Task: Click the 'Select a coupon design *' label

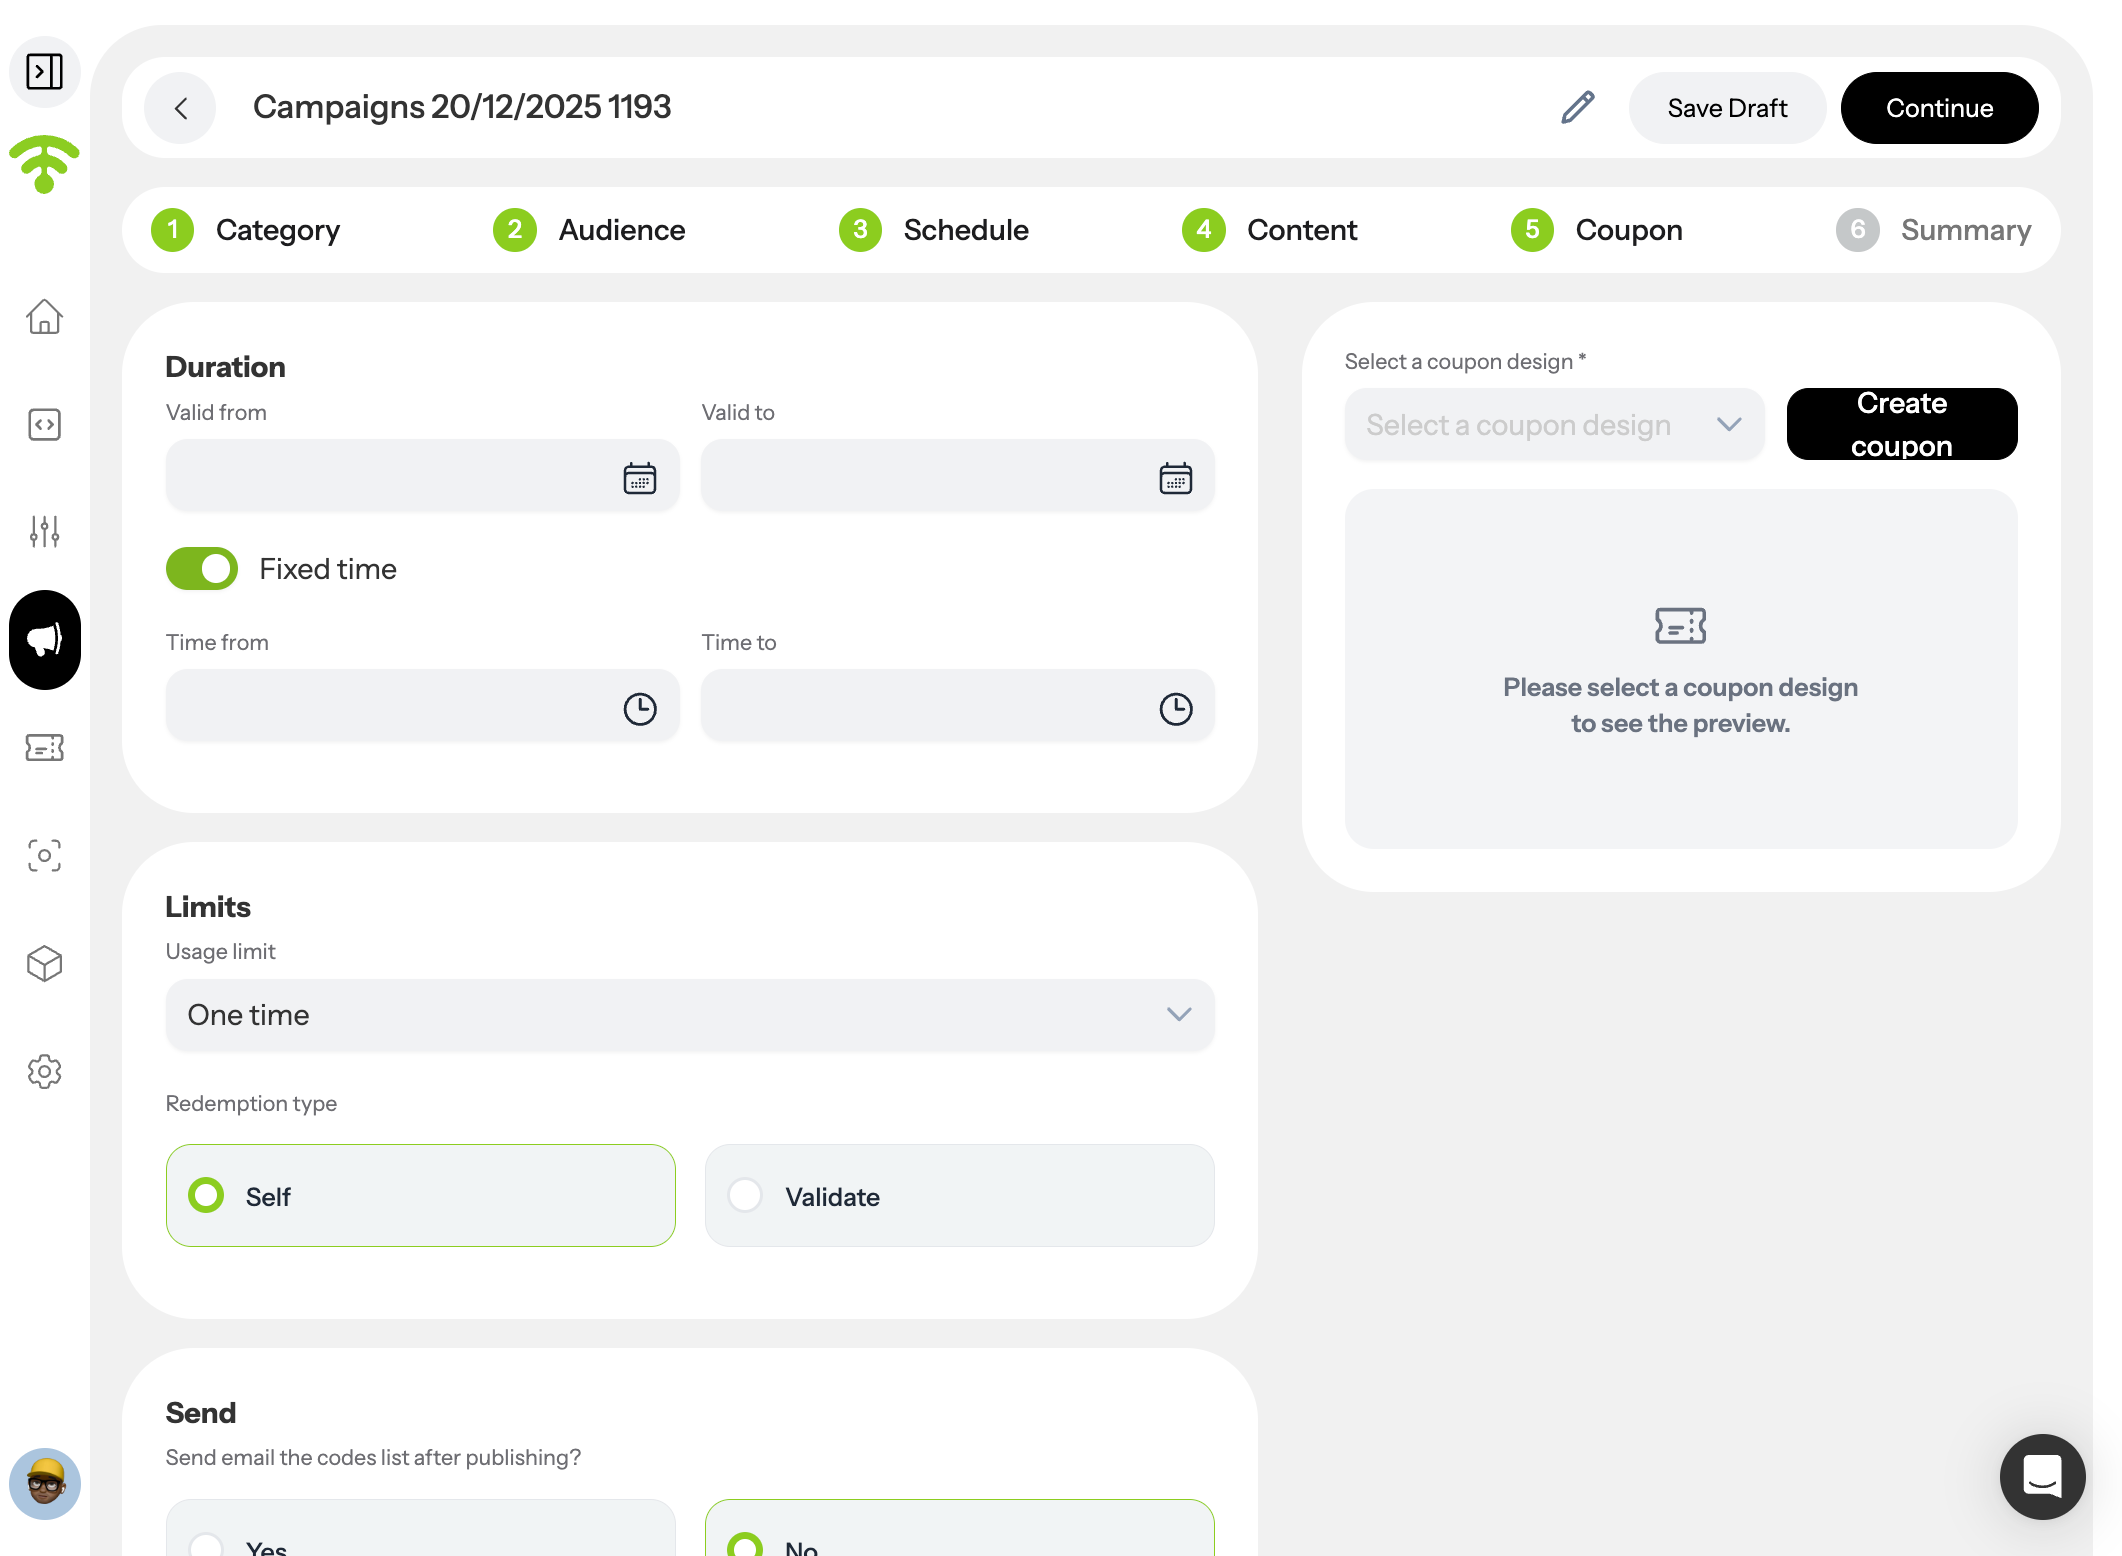Action: [x=1465, y=361]
